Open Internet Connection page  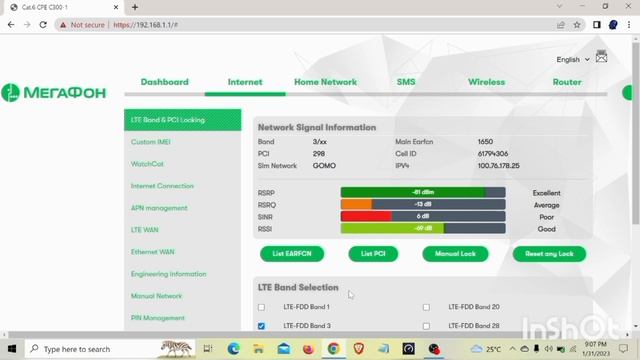(162, 186)
